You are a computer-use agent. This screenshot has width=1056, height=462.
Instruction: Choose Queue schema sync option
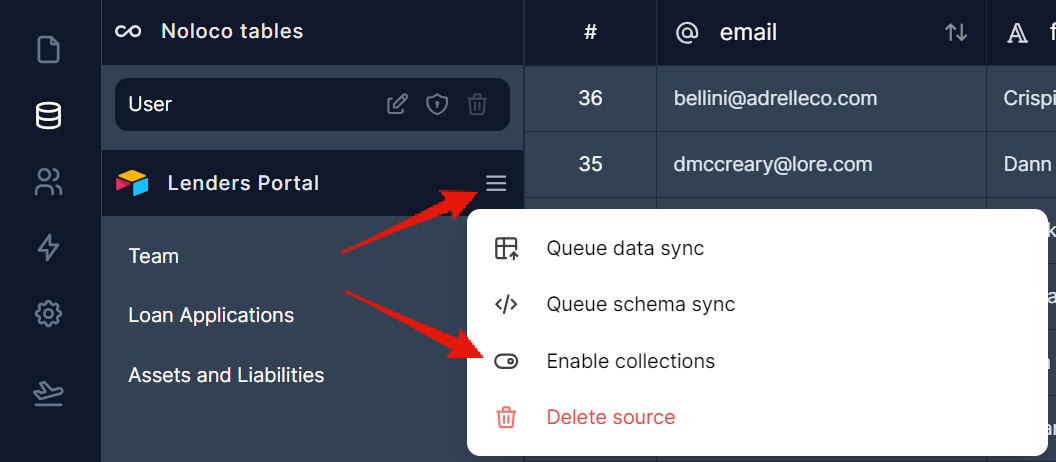coord(640,305)
